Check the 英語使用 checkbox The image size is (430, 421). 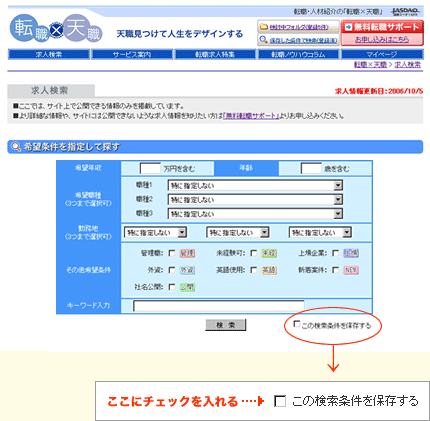pyautogui.click(x=254, y=270)
